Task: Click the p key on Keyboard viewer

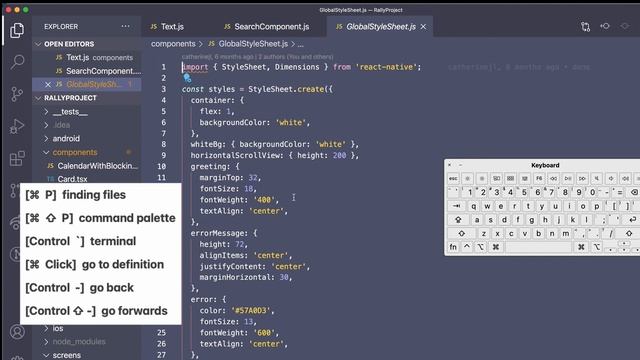Action: [597, 206]
